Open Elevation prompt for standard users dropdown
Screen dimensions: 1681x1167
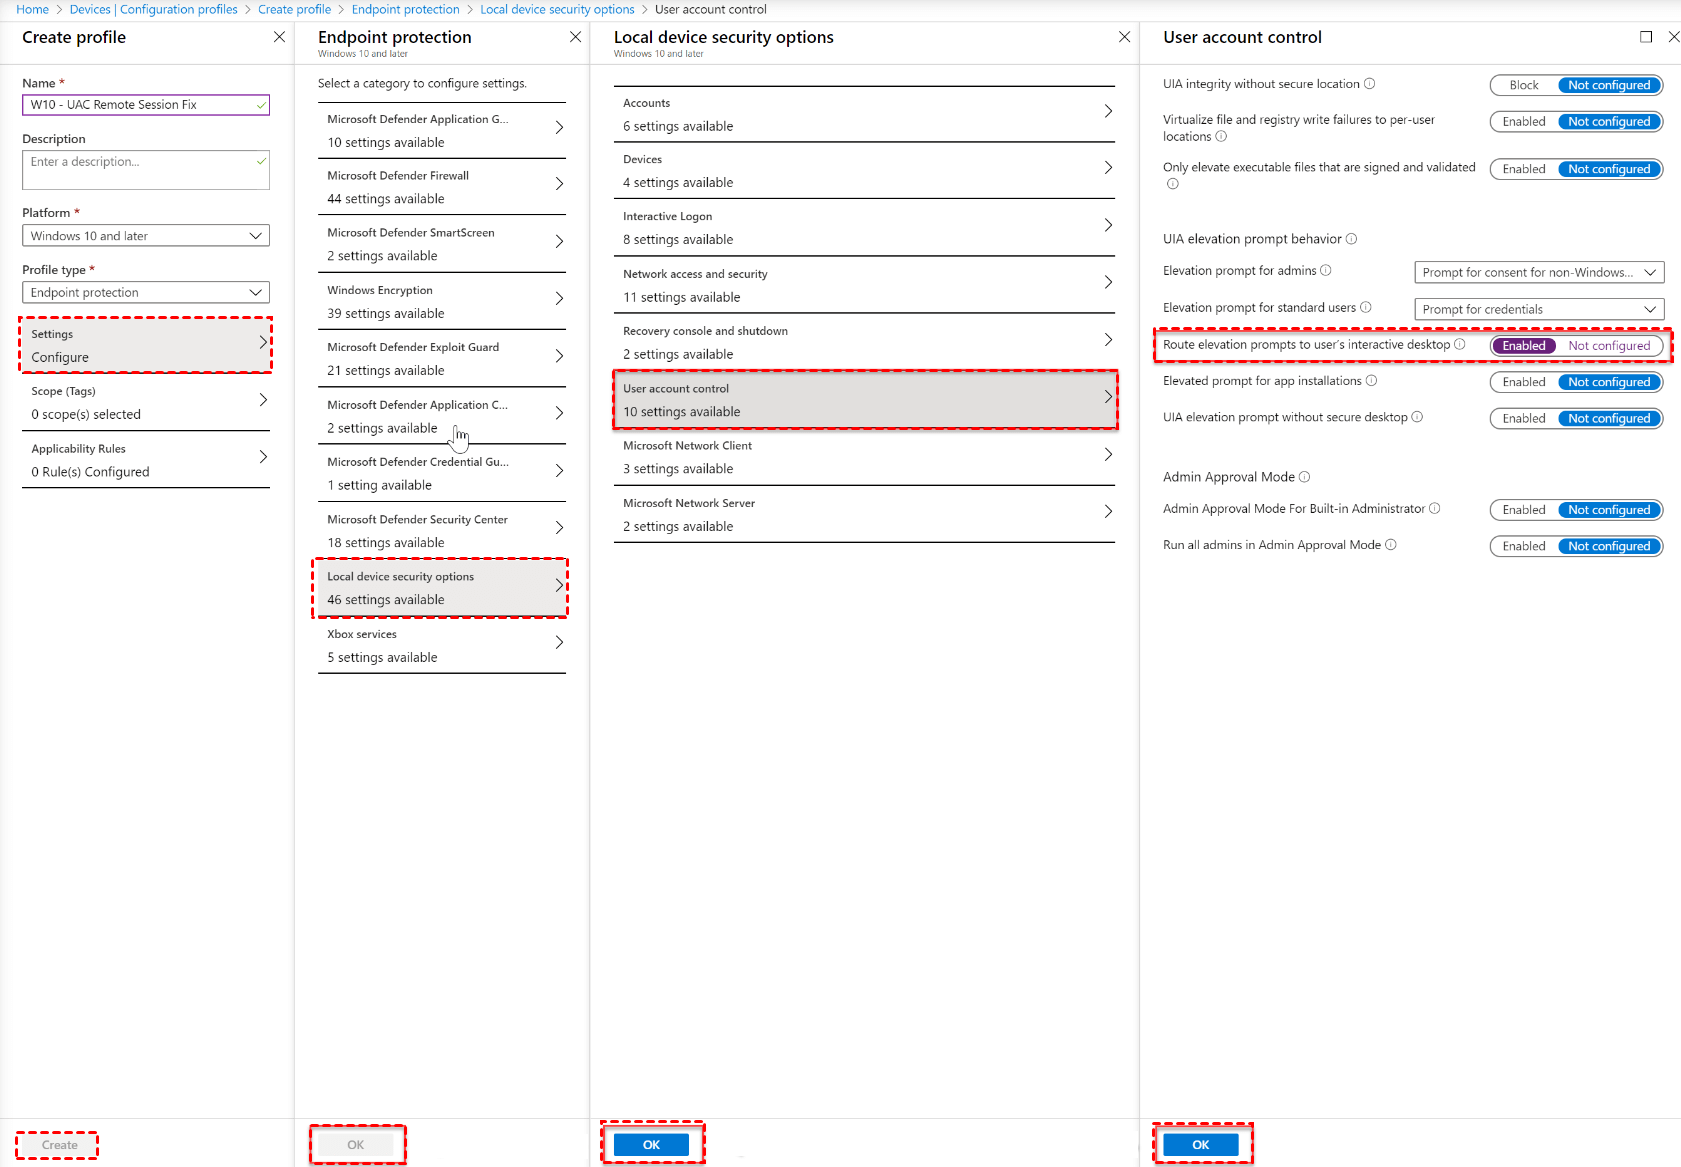[x=1539, y=309]
